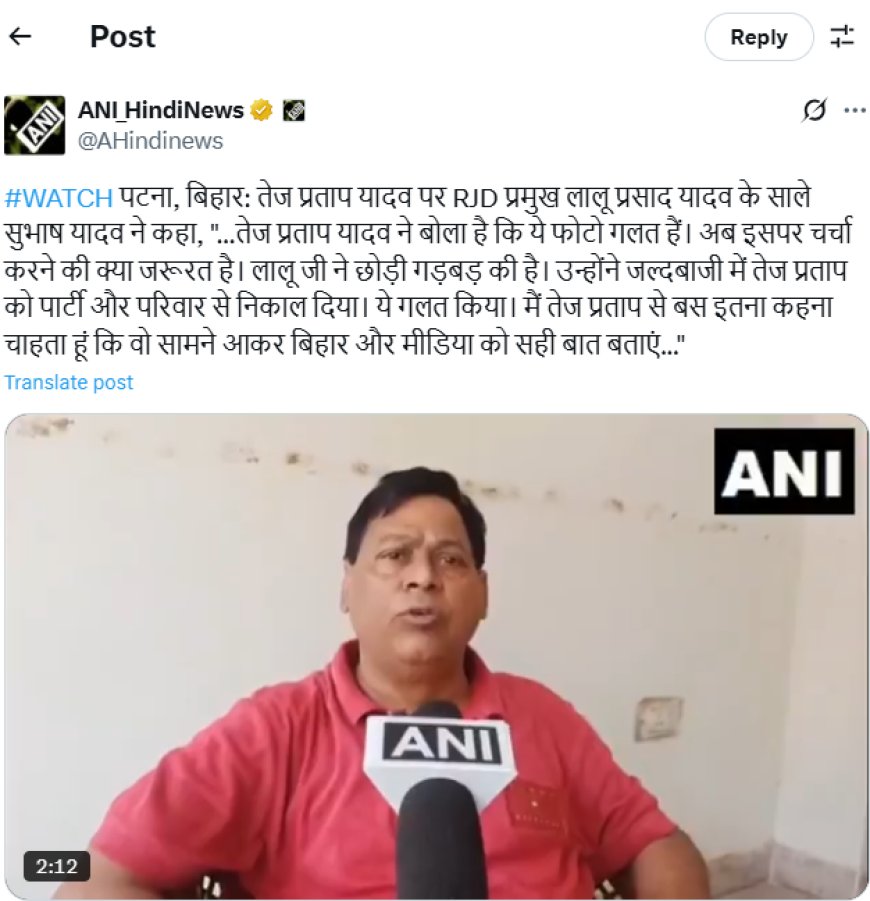Click the Post heading at the top
Screen dimensions: 870x901
[x=122, y=37]
